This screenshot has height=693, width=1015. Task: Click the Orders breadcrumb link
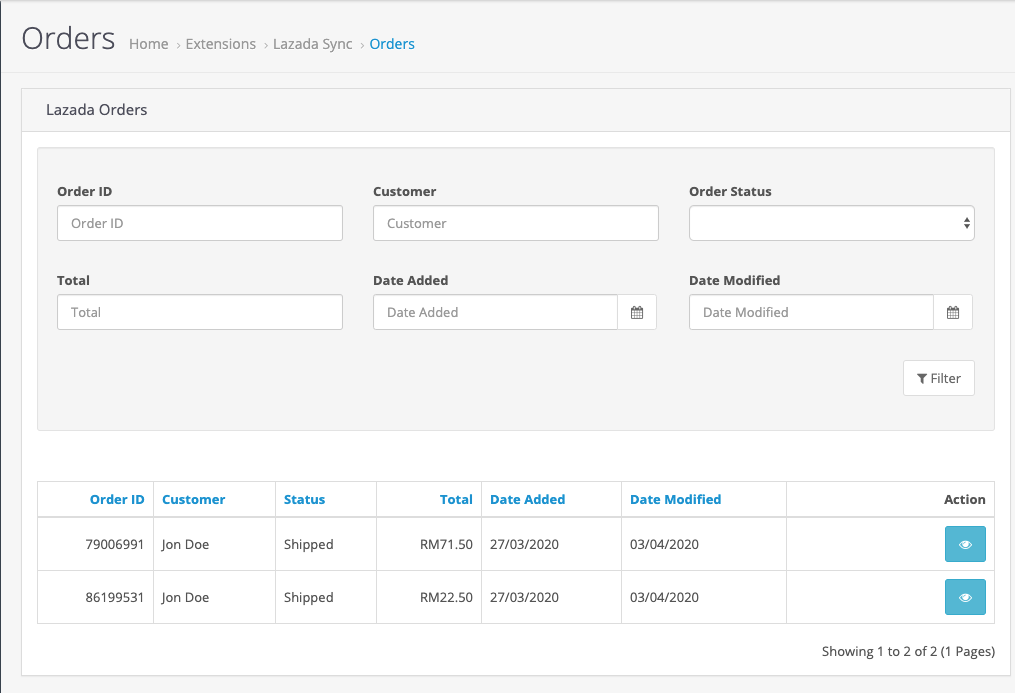pyautogui.click(x=392, y=44)
